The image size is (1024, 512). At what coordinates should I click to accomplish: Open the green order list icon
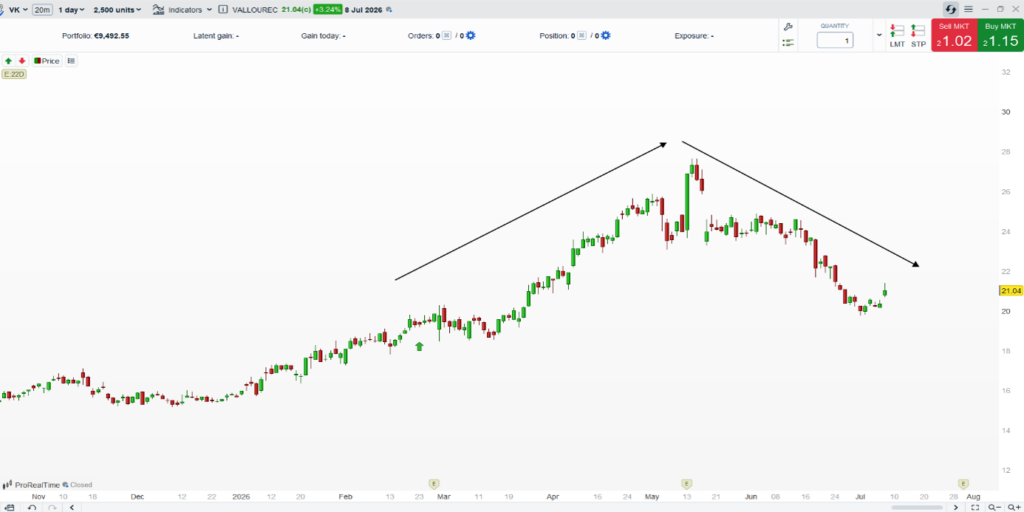[x=788, y=42]
